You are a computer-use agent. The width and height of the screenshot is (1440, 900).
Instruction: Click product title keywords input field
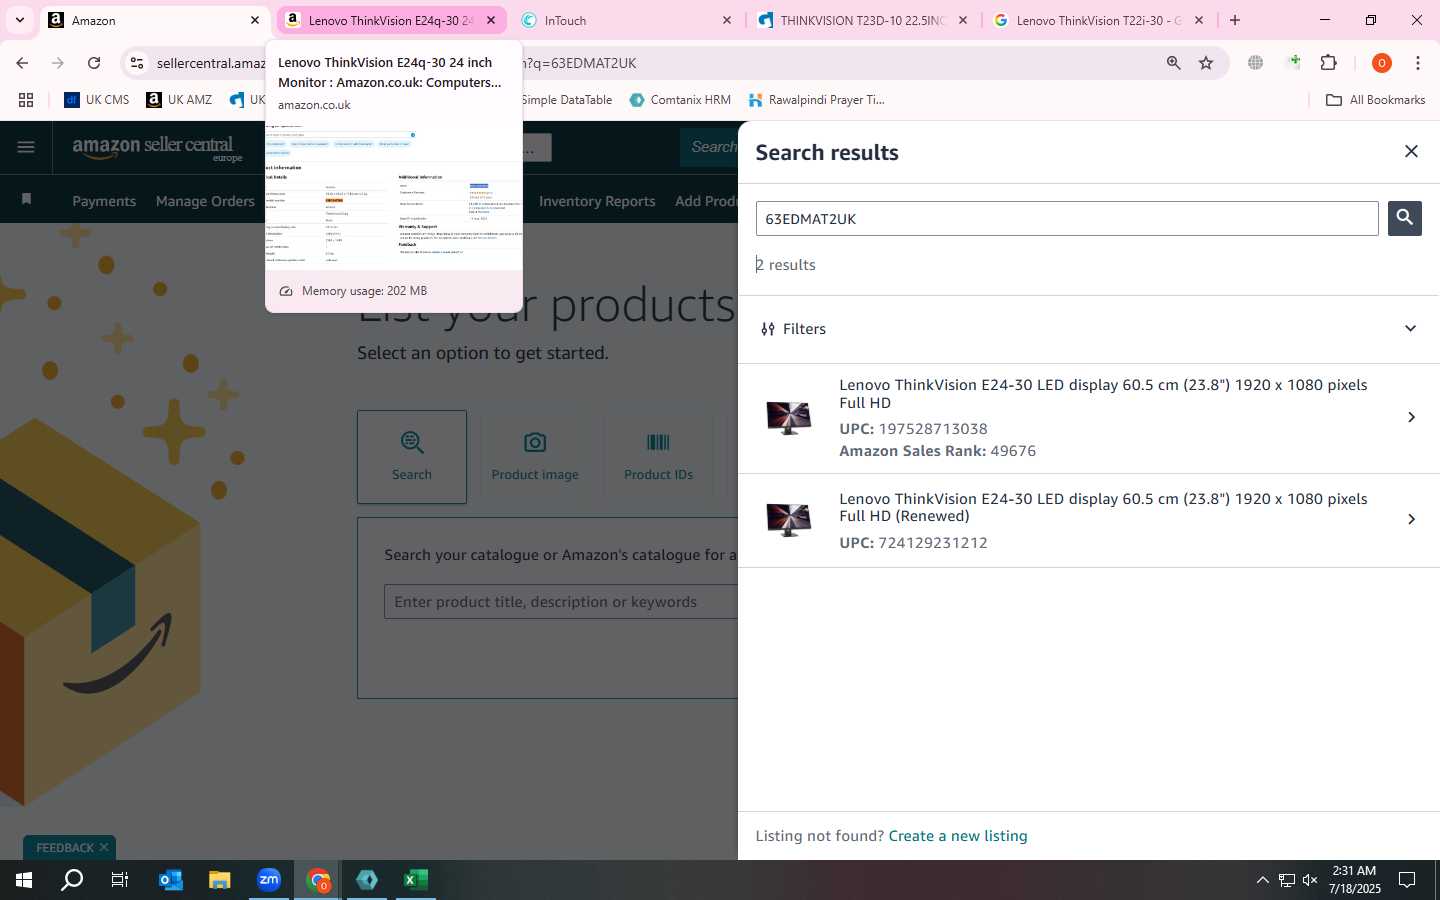pos(561,602)
